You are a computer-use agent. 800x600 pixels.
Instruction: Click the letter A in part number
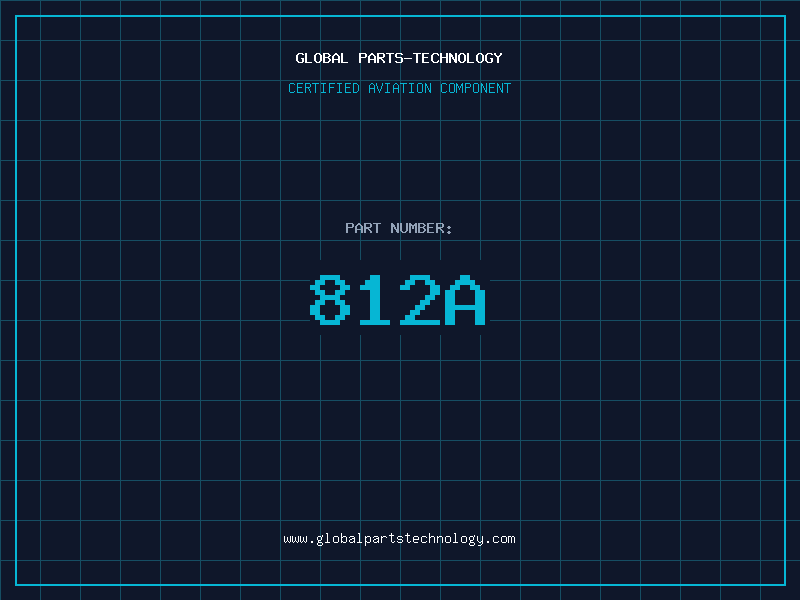[x=465, y=300]
